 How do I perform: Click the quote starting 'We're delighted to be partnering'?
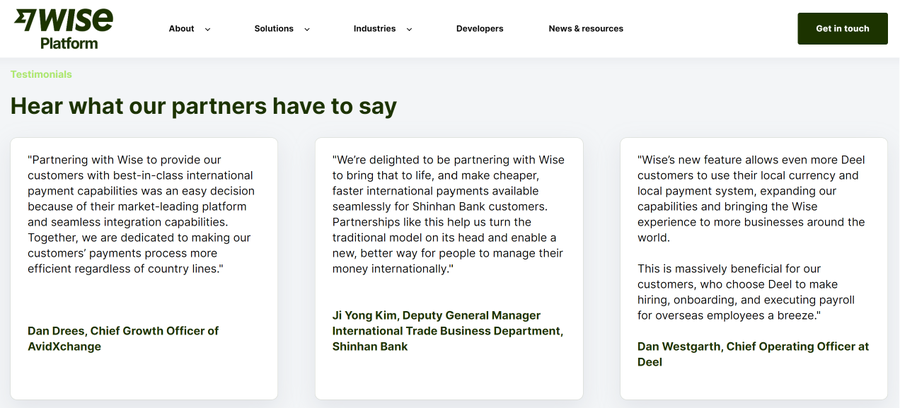click(x=448, y=214)
